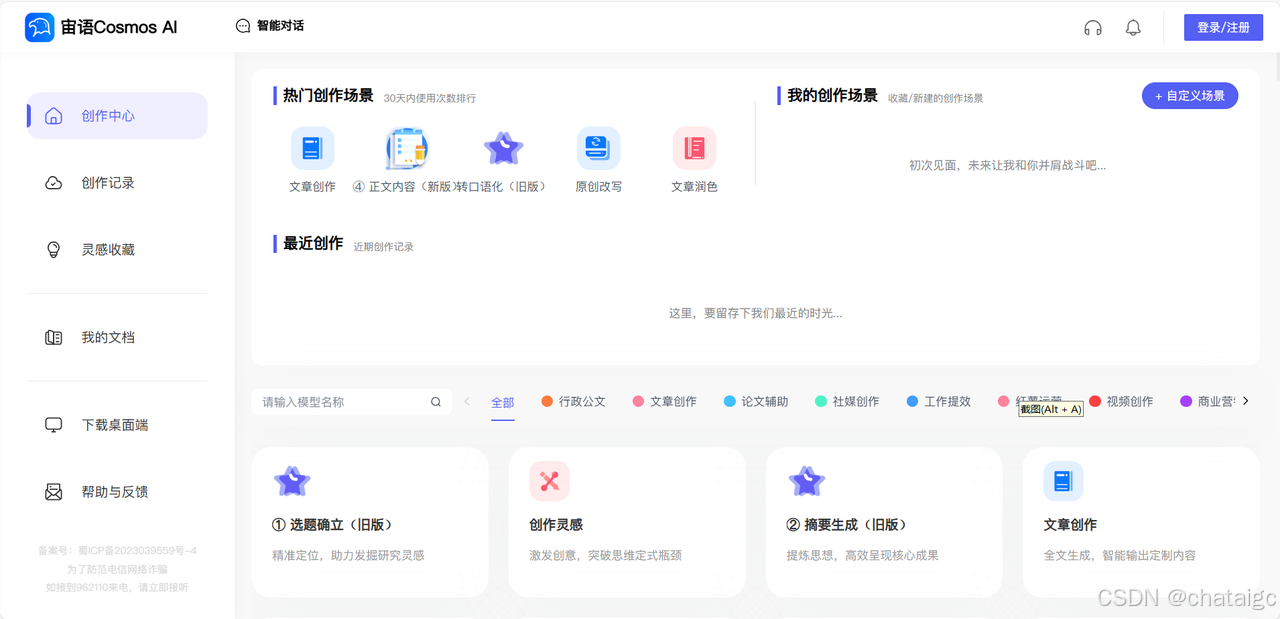The image size is (1280, 619).
Task: Select the 行政公文 category tab
Action: pyautogui.click(x=573, y=401)
